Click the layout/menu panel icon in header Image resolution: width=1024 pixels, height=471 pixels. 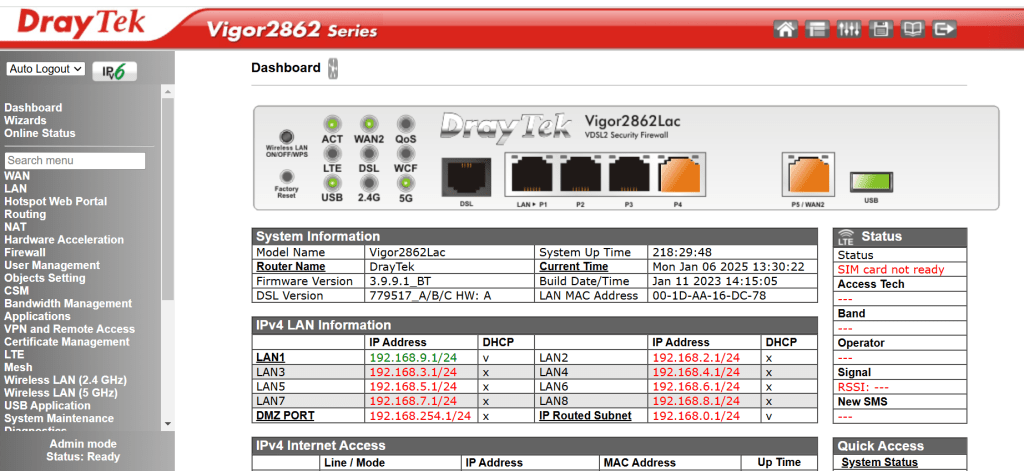(817, 29)
